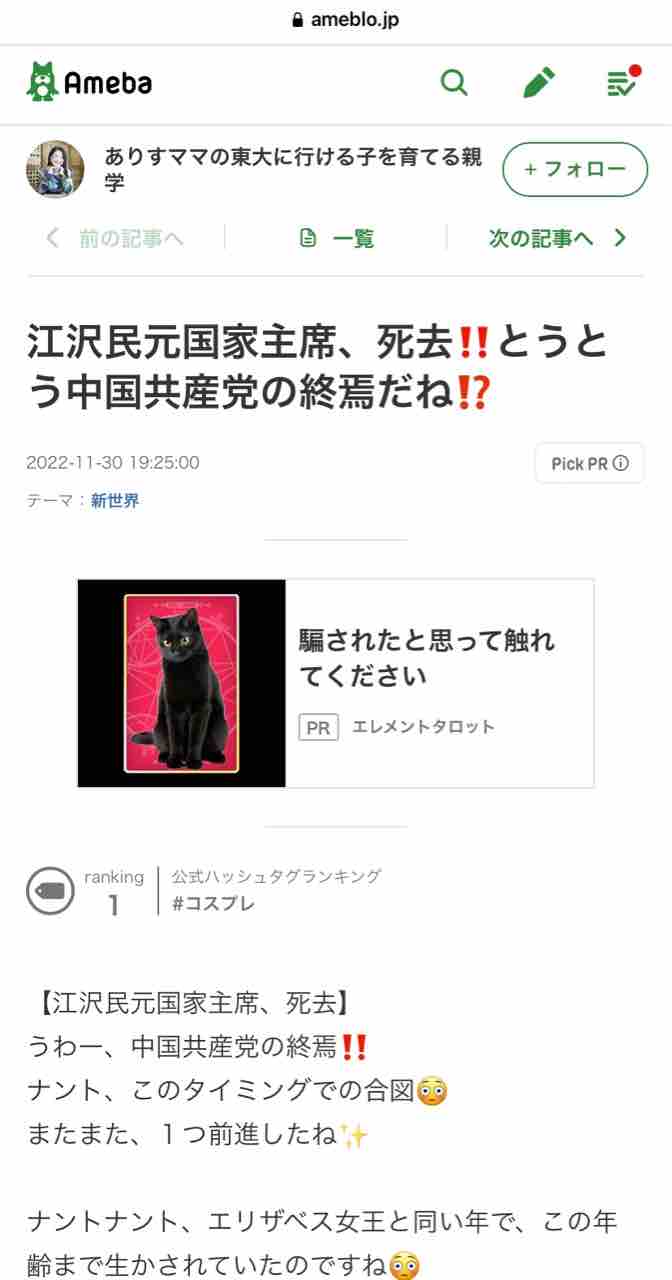Tap the right chevron after 次の記事へ
This screenshot has height=1280, width=672.
click(620, 238)
